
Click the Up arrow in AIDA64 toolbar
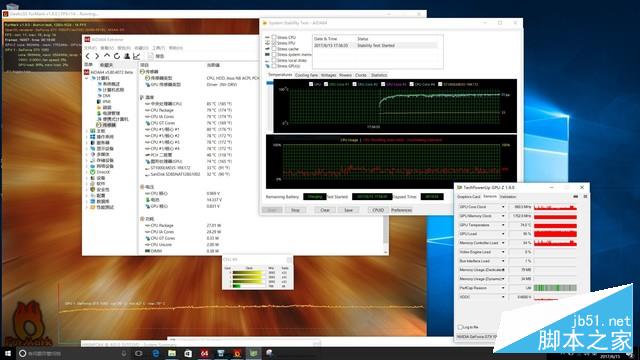pyautogui.click(x=107, y=56)
